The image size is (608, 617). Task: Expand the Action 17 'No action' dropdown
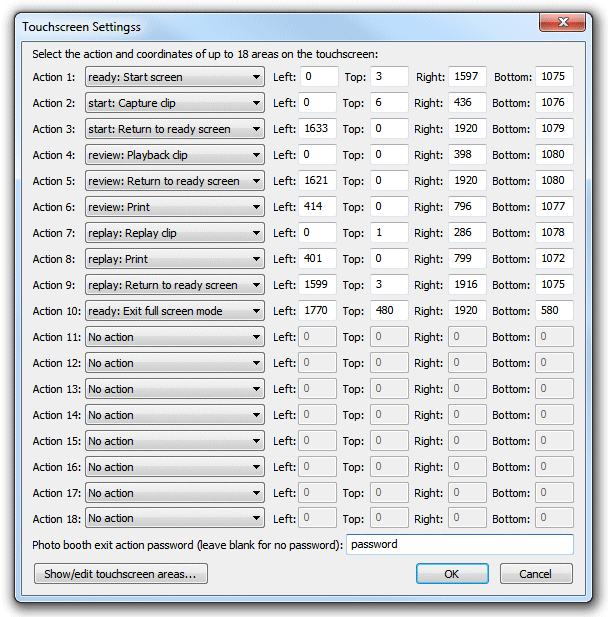(175, 493)
